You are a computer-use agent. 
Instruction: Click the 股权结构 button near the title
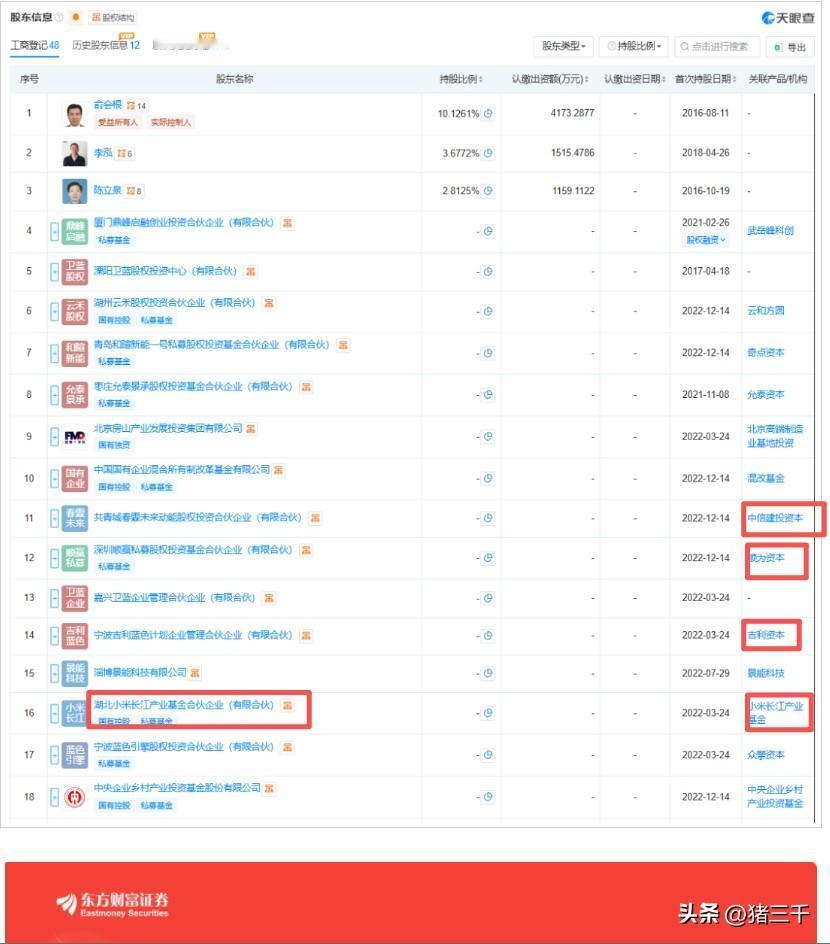pyautogui.click(x=113, y=17)
